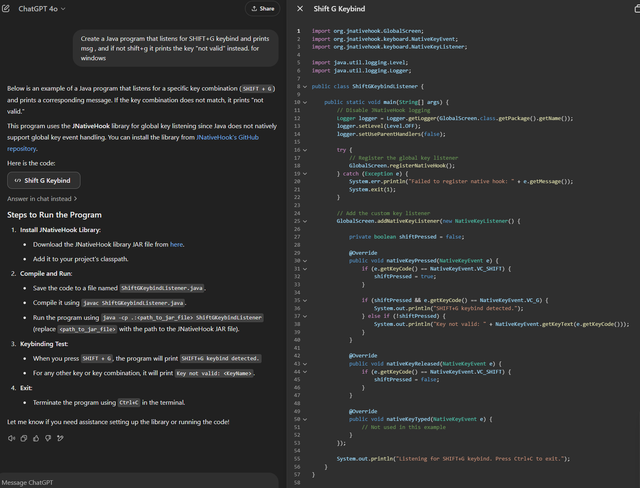This screenshot has width=640, height=488.
Task: Copy the response using the copy icon
Action: pos(24,438)
